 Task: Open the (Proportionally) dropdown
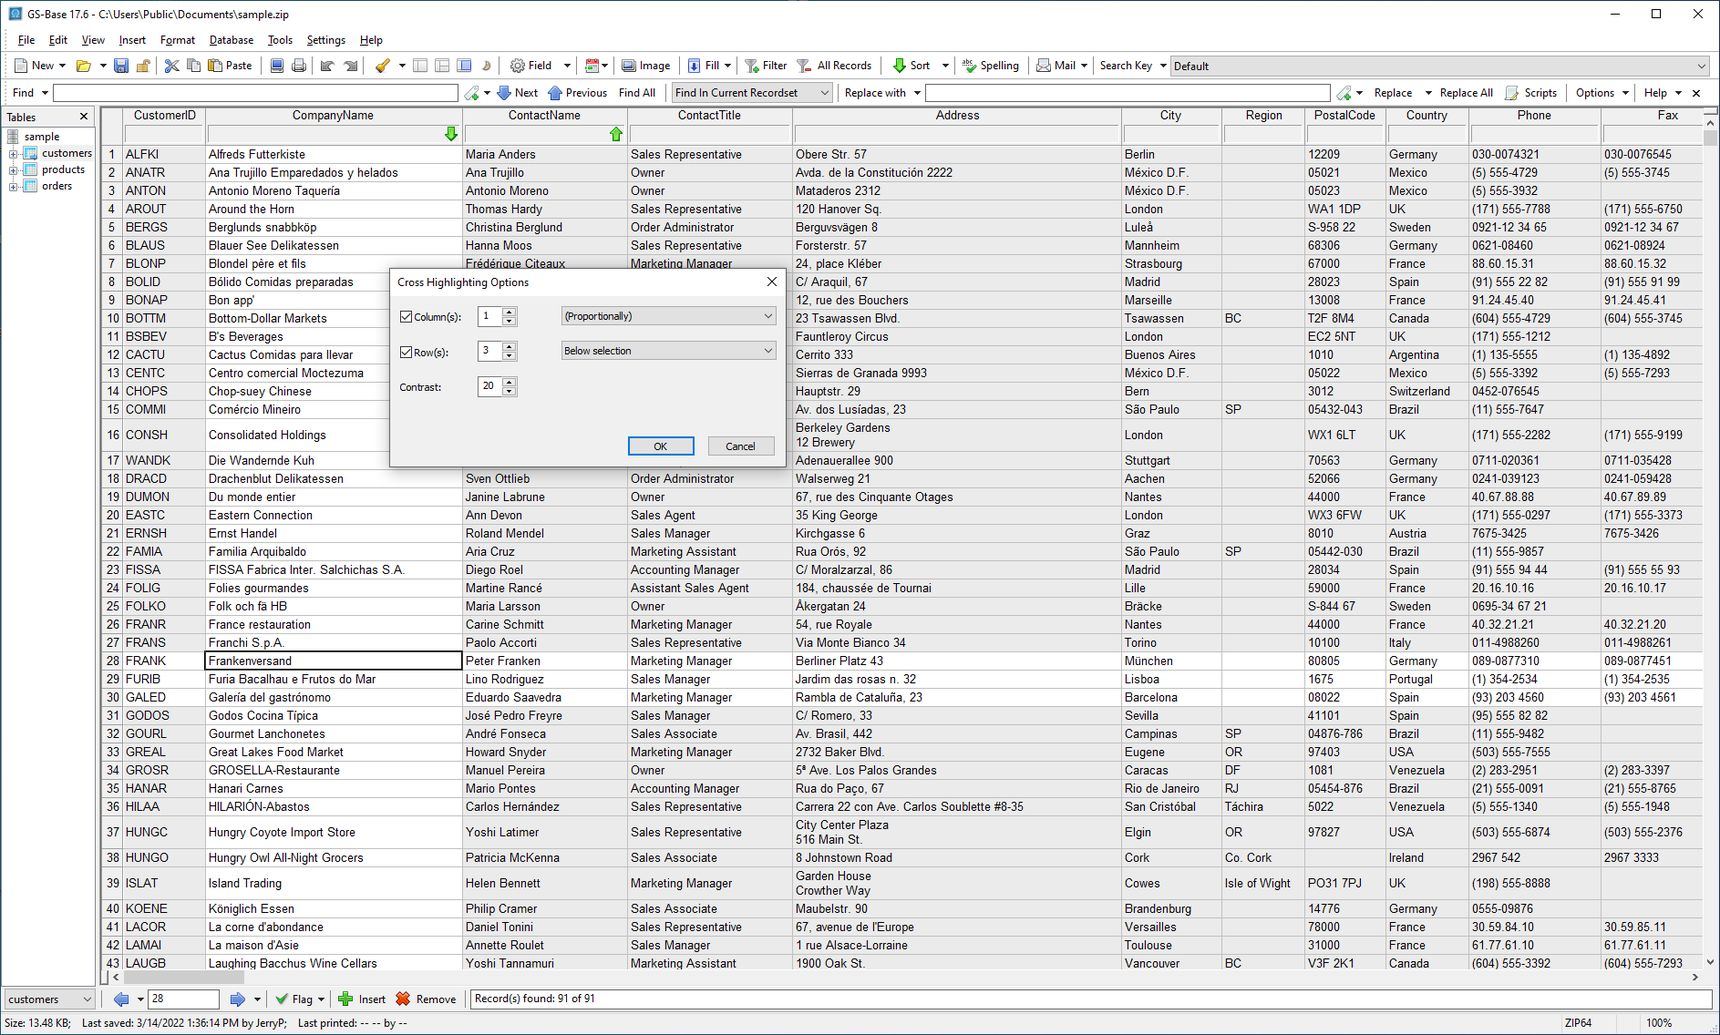[668, 316]
